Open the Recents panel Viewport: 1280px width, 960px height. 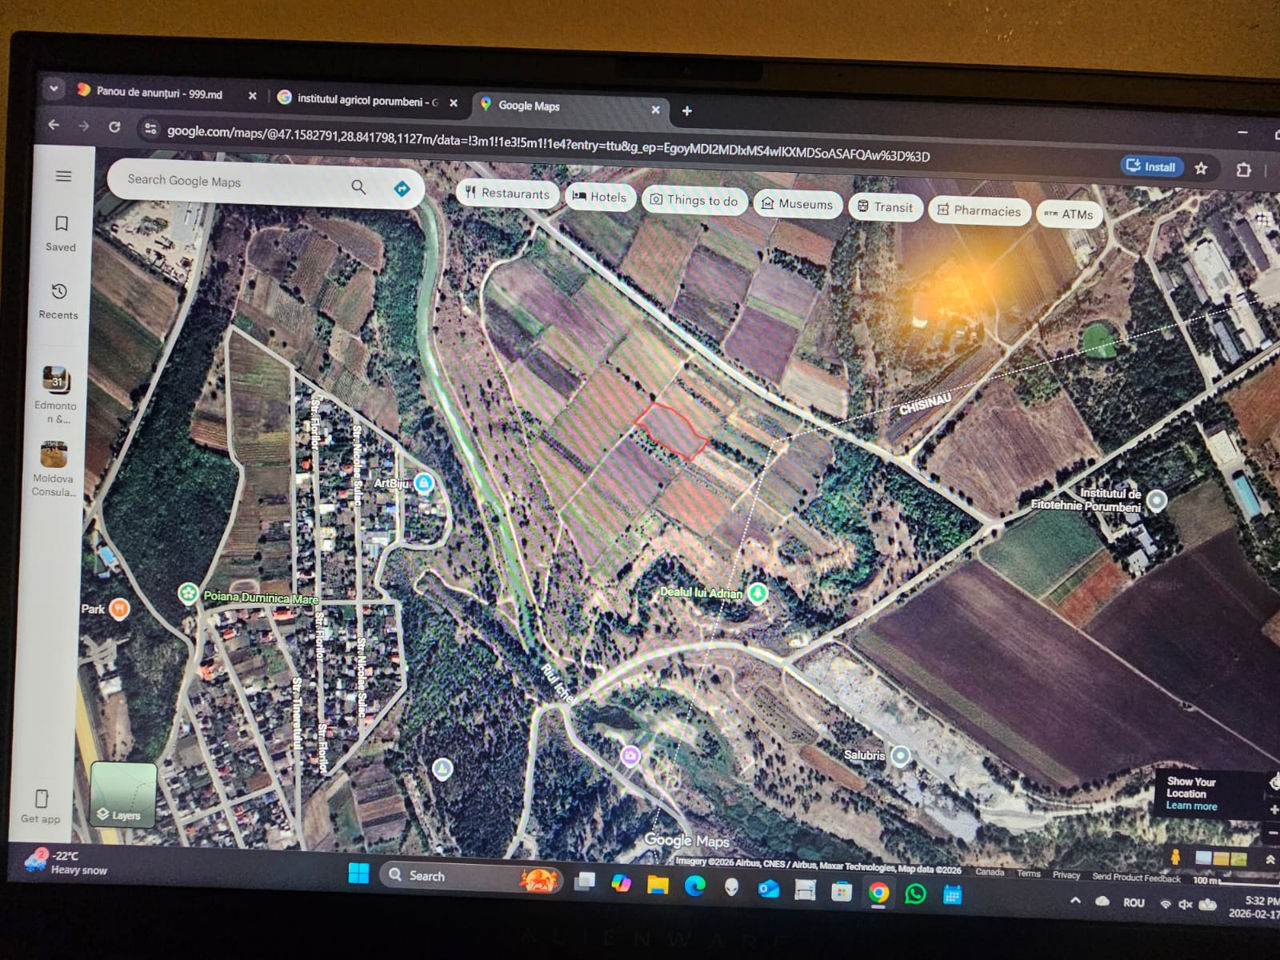59,301
